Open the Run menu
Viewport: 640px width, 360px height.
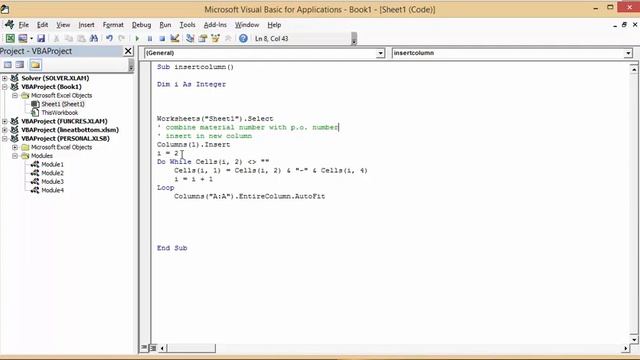click(x=165, y=25)
